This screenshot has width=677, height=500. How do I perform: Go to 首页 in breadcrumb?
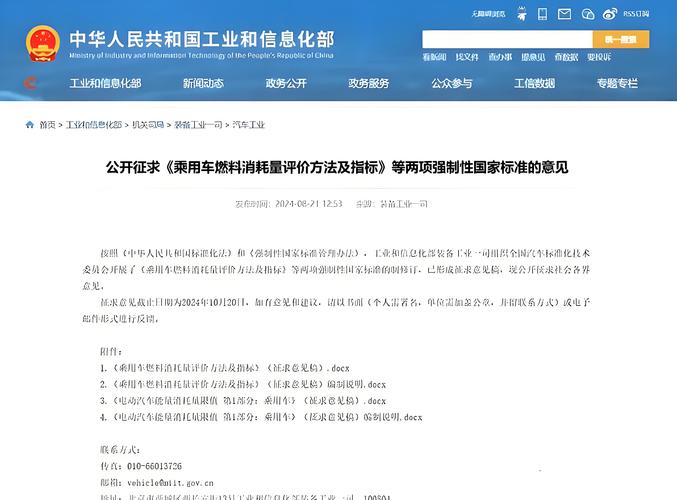click(47, 125)
